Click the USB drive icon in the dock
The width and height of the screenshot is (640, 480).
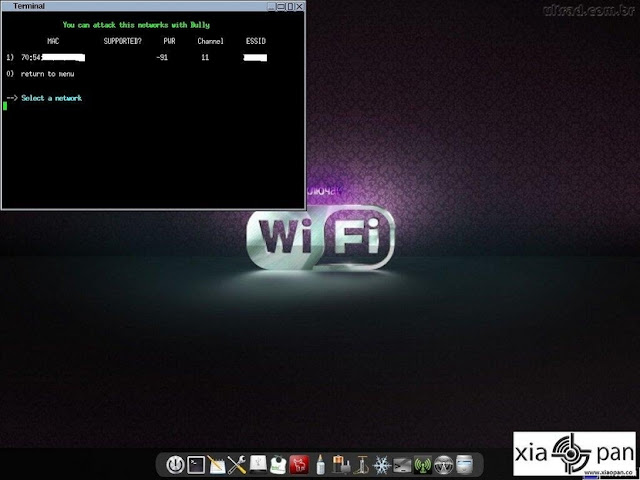[258, 464]
